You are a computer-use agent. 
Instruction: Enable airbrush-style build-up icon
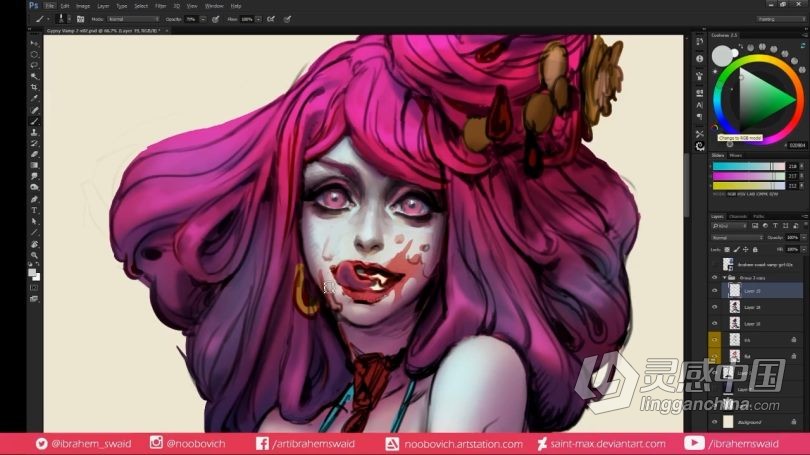271,19
